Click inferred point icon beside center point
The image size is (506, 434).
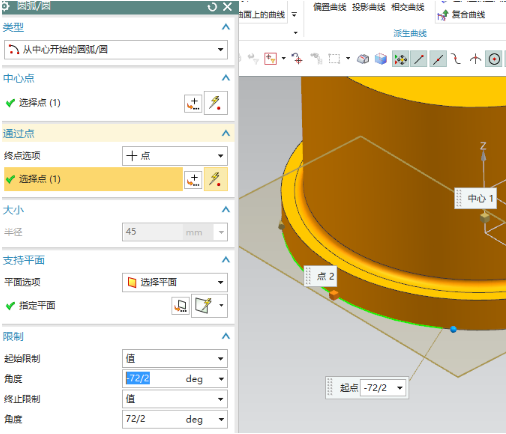[216, 103]
